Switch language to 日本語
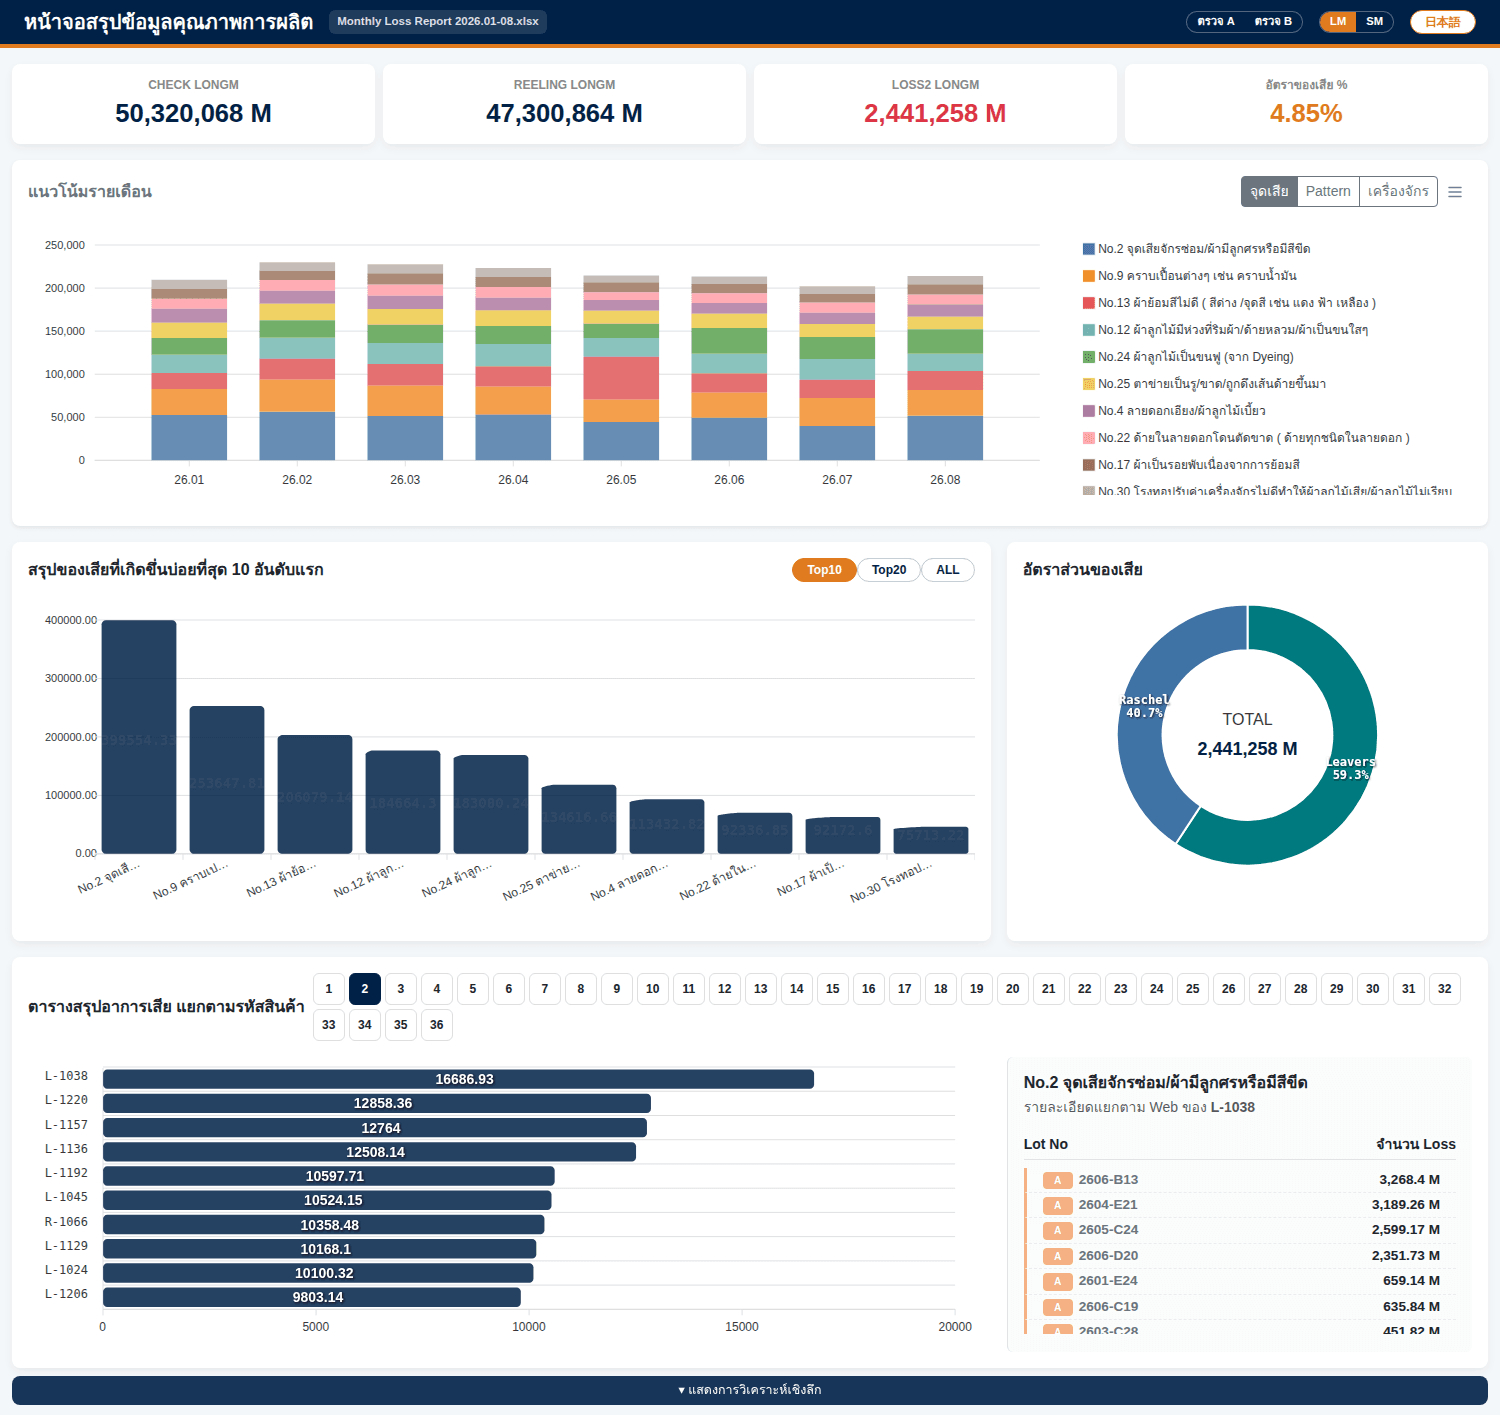The height and width of the screenshot is (1415, 1500). pyautogui.click(x=1443, y=22)
